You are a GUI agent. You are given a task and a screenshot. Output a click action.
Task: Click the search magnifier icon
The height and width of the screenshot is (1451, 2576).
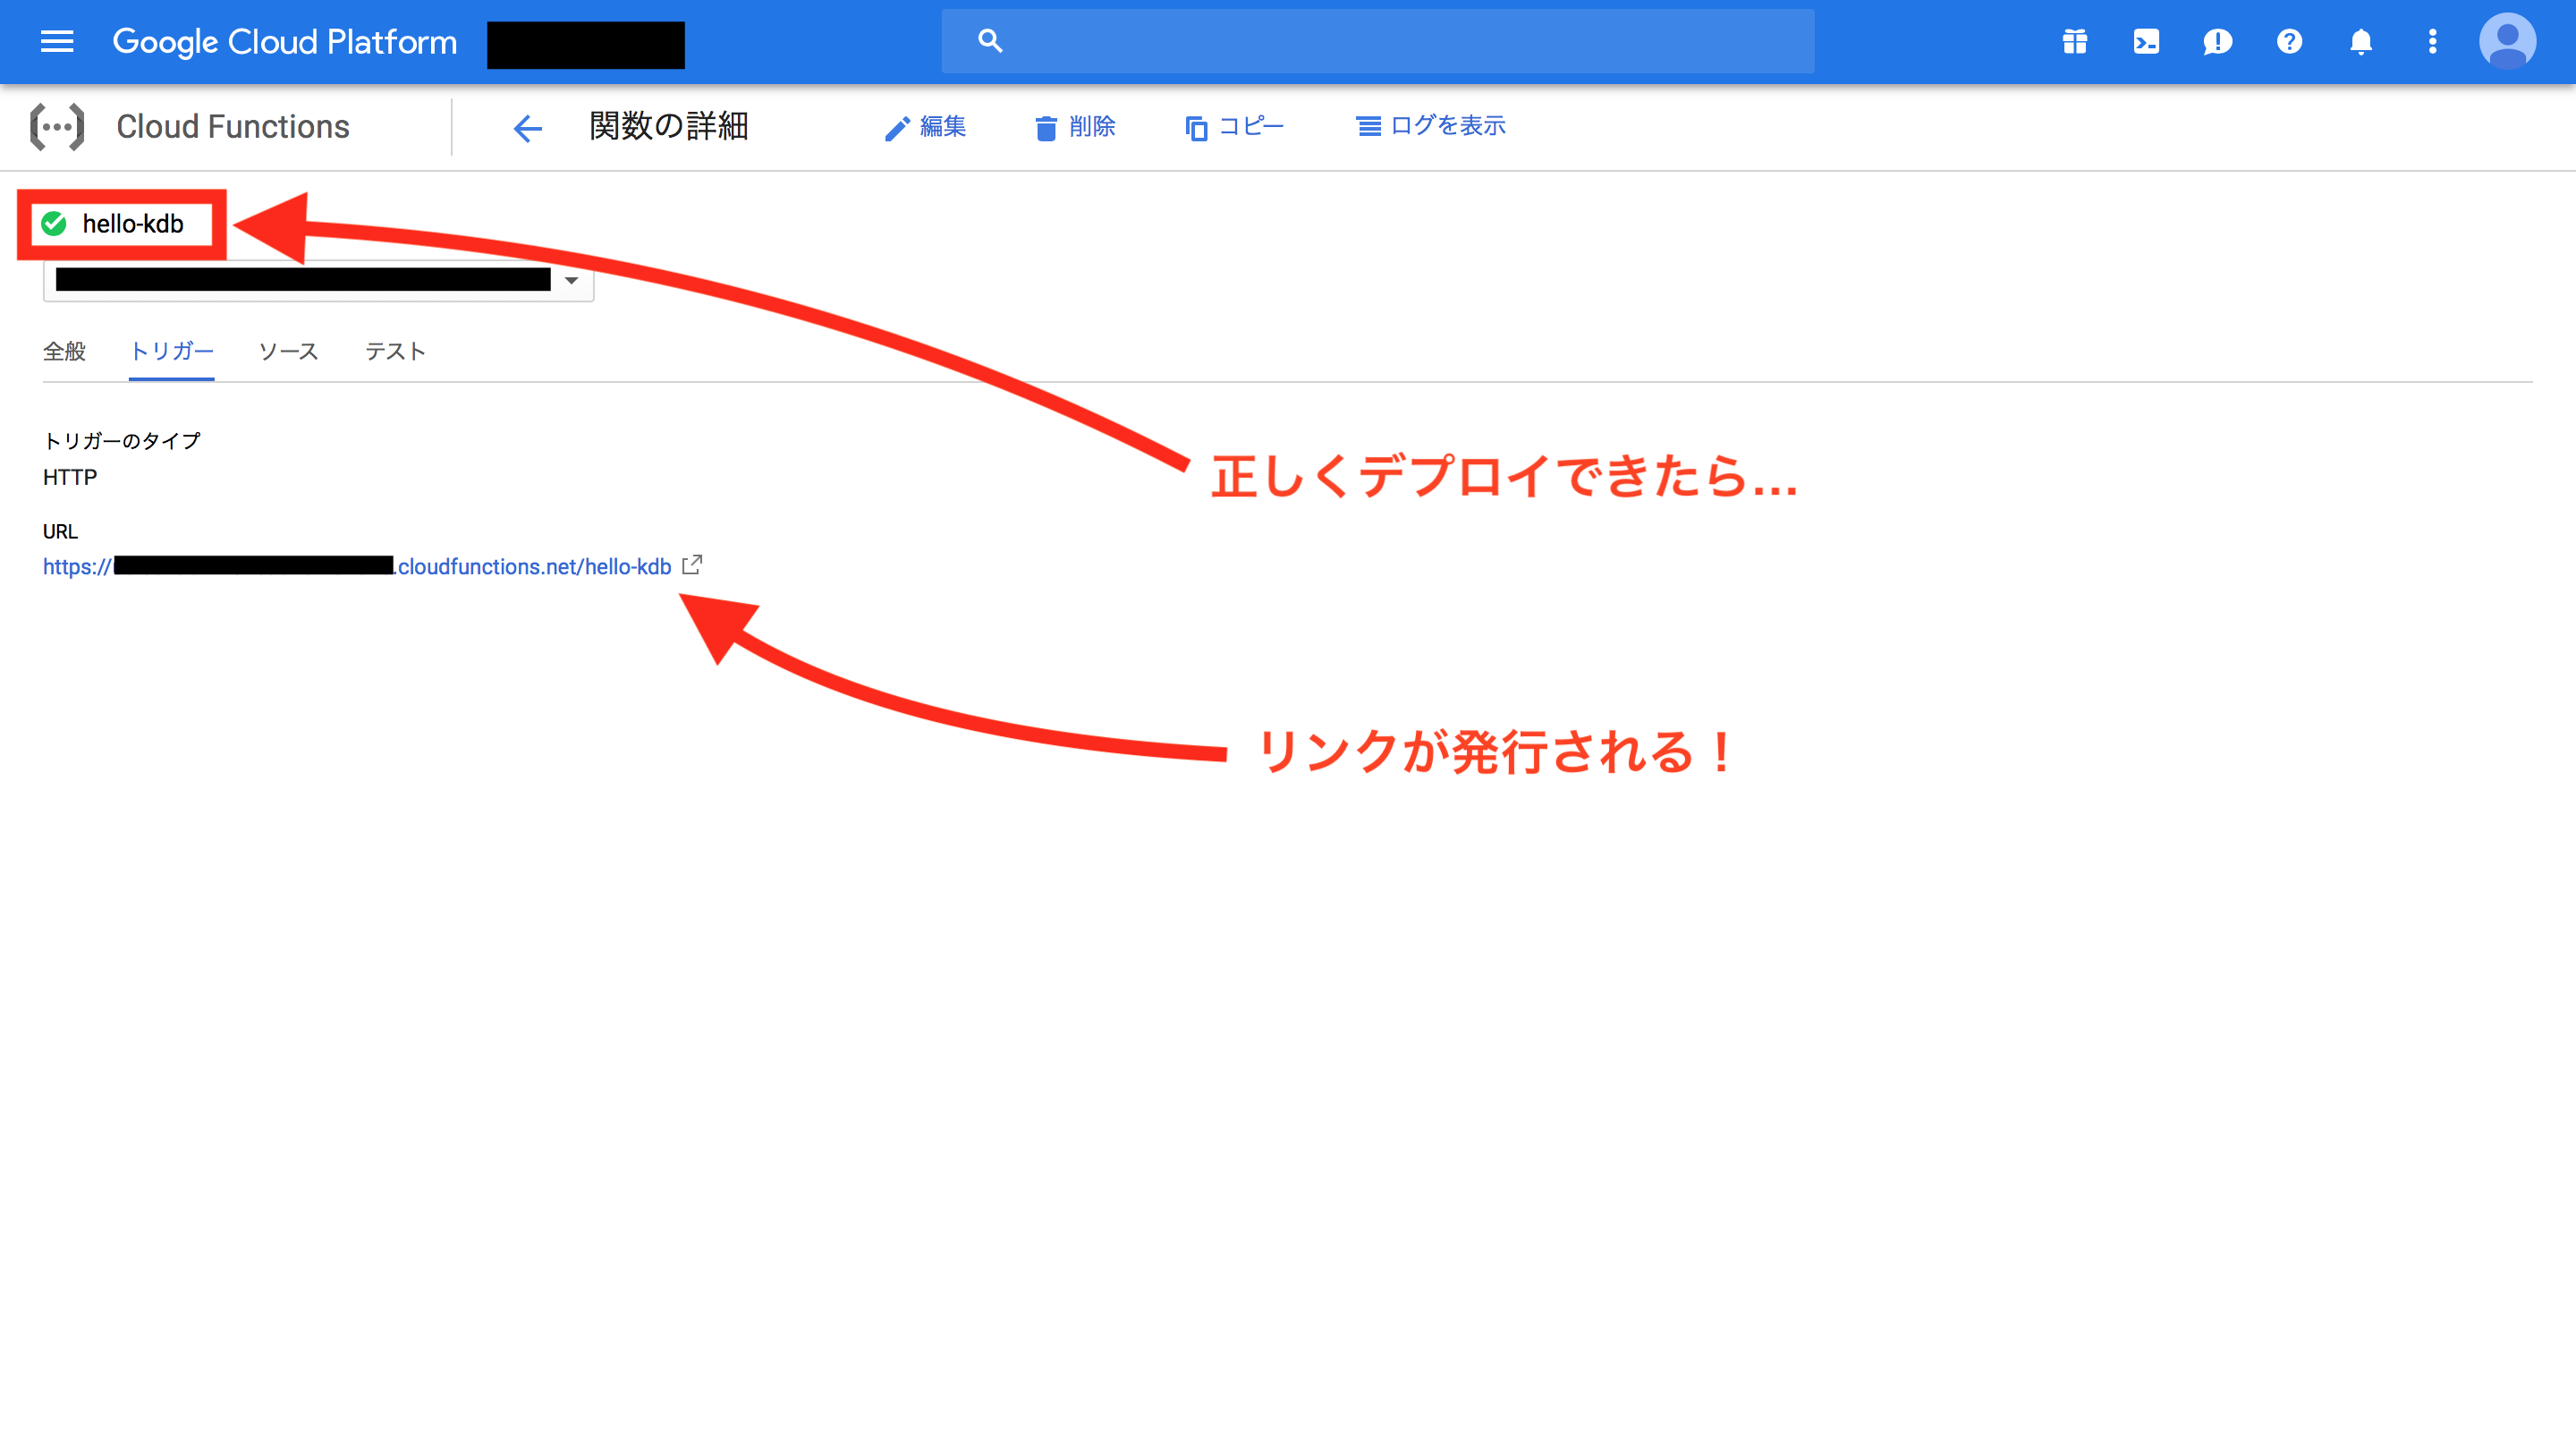point(989,40)
